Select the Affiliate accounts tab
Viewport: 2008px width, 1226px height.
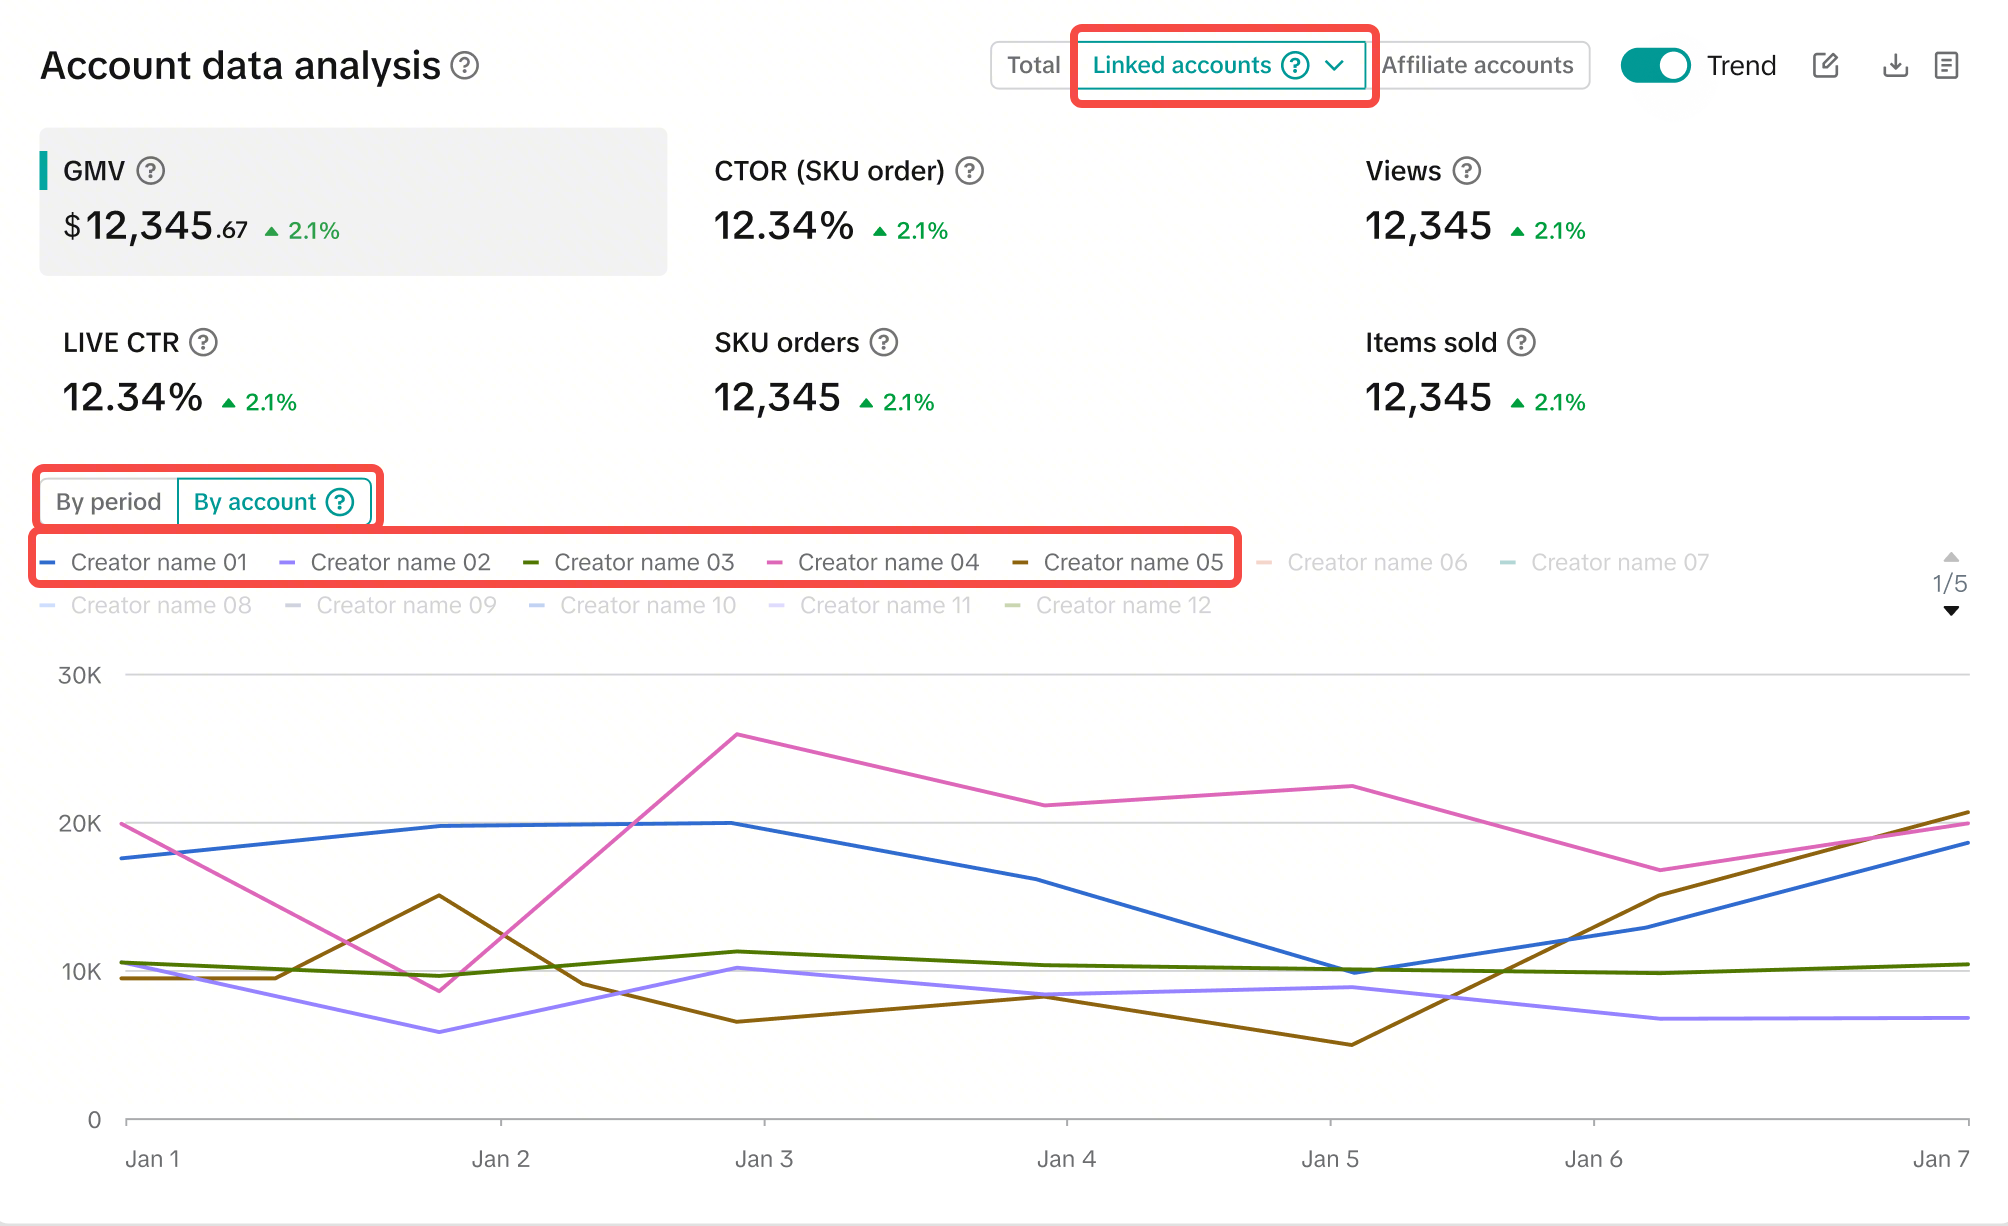[1477, 66]
